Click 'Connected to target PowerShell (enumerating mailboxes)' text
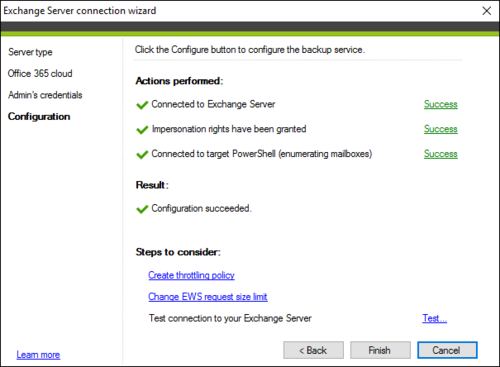Viewport: 500px width, 367px height. [x=262, y=154]
